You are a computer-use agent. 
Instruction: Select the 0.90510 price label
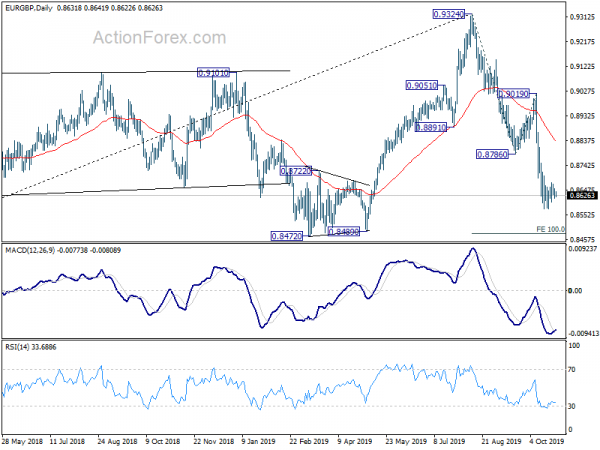pos(422,85)
